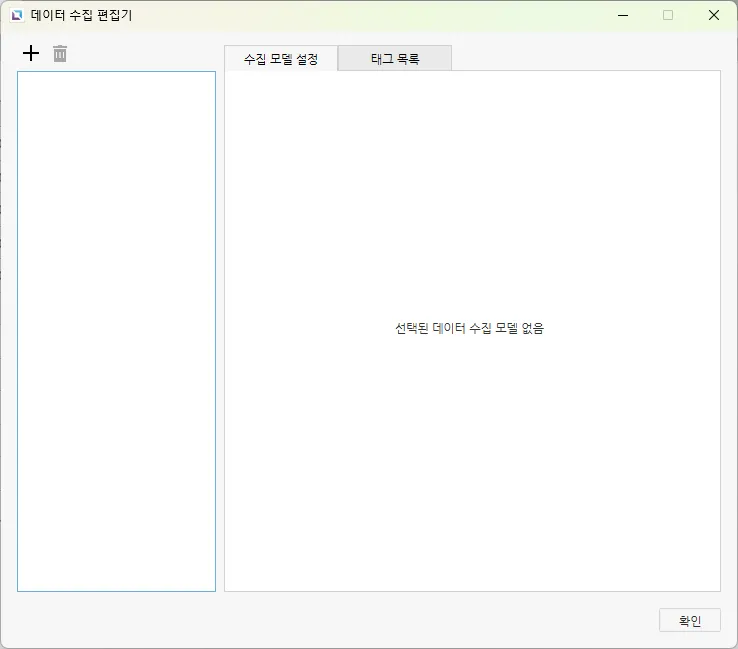Click the 선택된 데이터 수집 모델 없음 message

pyautogui.click(x=469, y=328)
